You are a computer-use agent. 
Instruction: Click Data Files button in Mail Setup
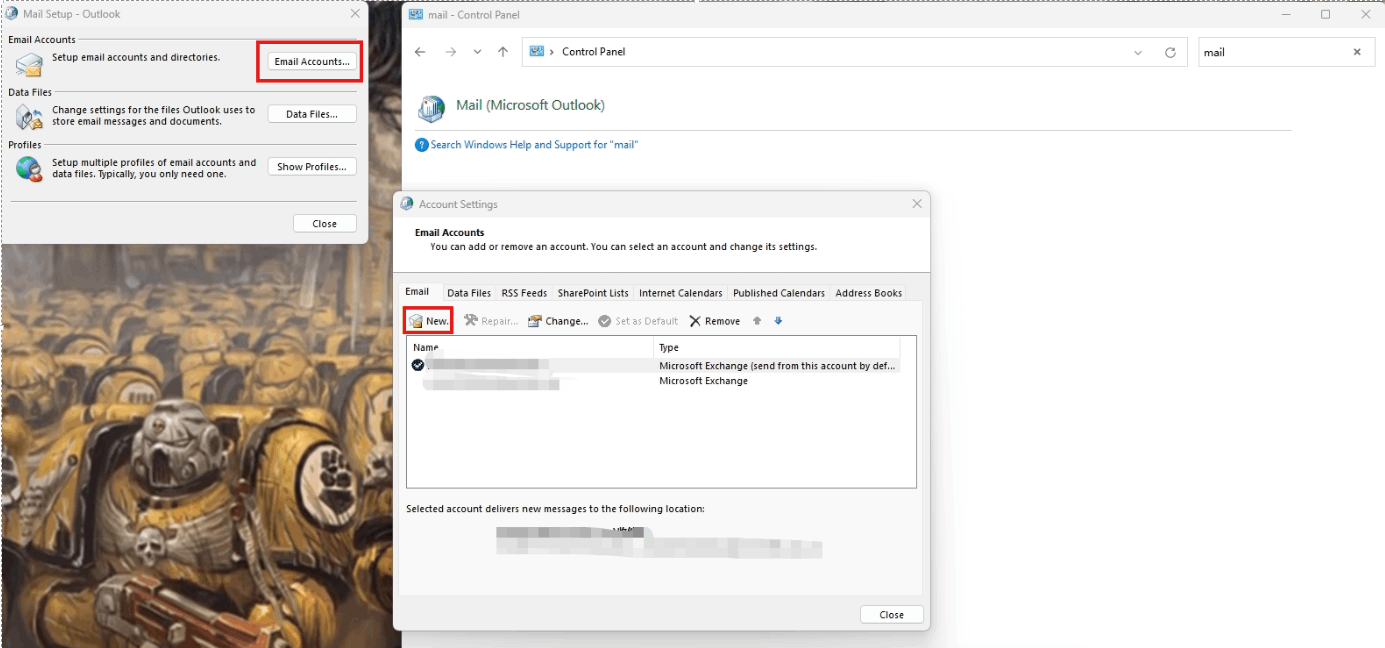coord(312,114)
